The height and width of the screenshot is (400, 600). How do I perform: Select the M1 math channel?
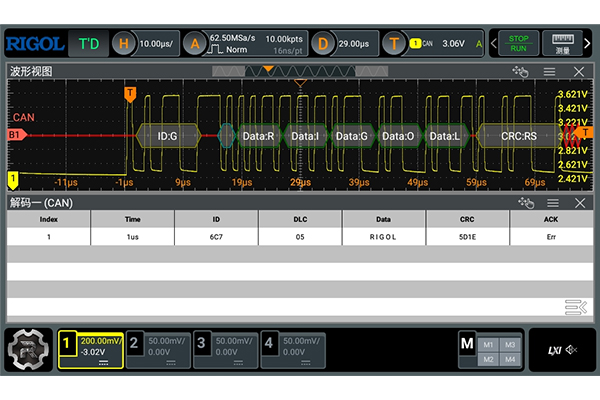tap(488, 344)
